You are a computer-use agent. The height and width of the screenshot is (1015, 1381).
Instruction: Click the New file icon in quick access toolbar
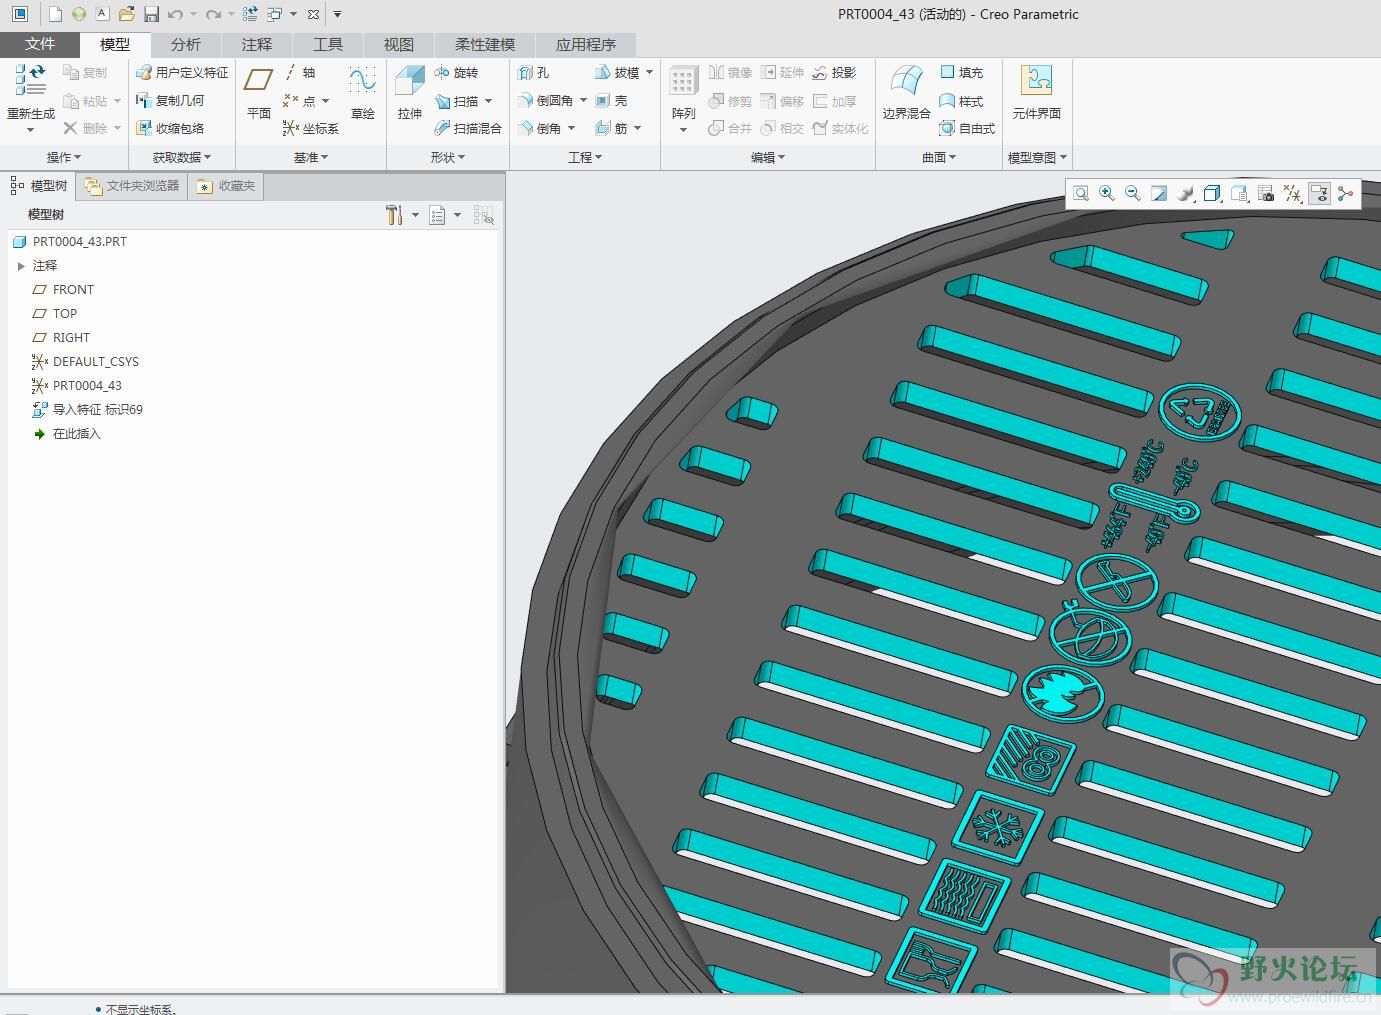(55, 14)
